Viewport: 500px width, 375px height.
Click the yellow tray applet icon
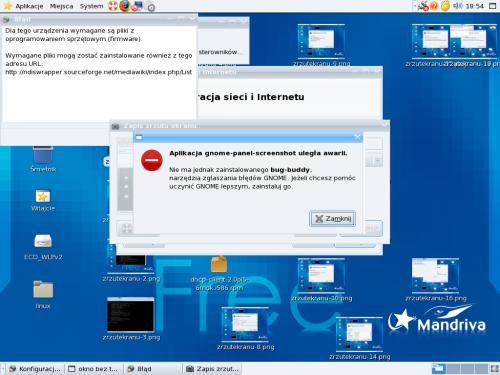tap(445, 6)
